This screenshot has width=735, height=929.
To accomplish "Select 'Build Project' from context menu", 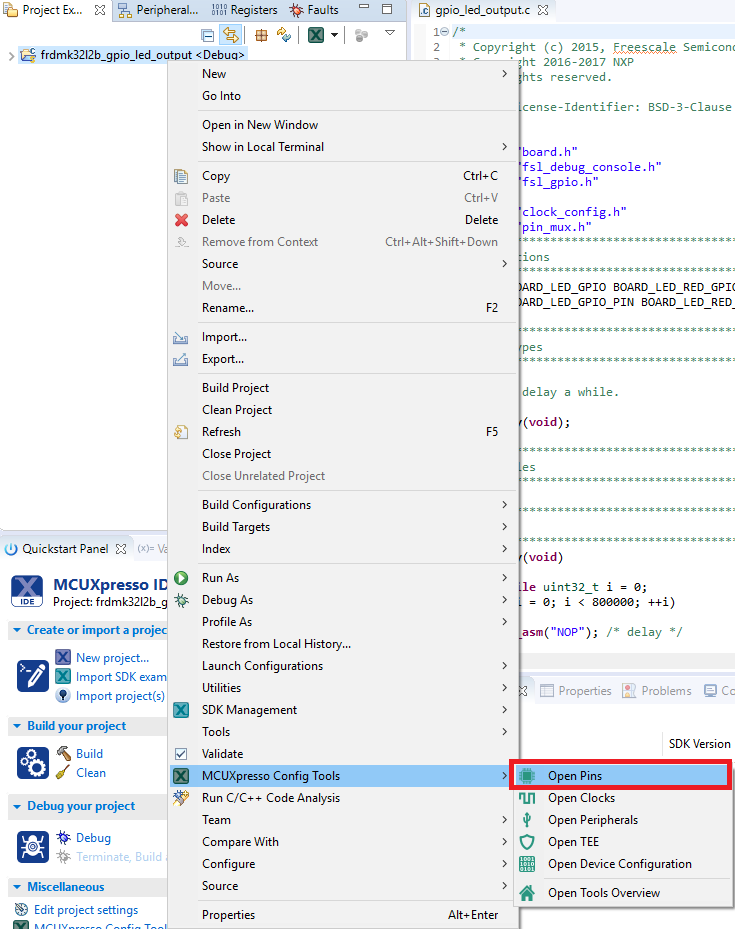I will coord(235,388).
